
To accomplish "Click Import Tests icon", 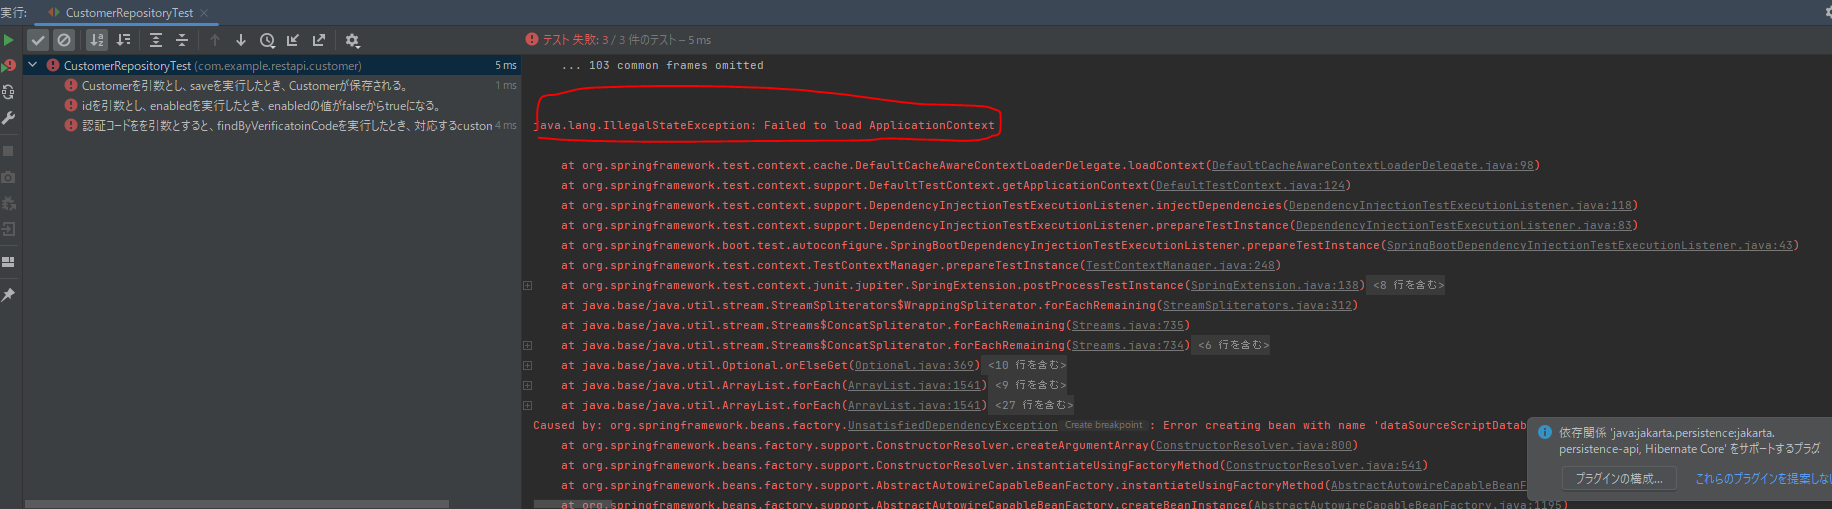I will click(293, 40).
